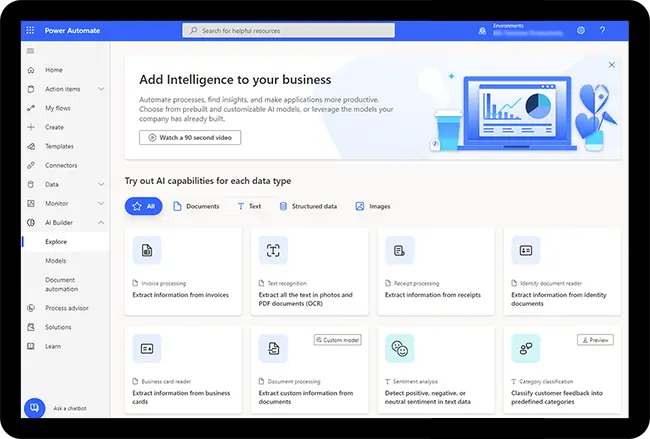Click Watch a 90 second video button
The image size is (650, 439).
(x=190, y=138)
